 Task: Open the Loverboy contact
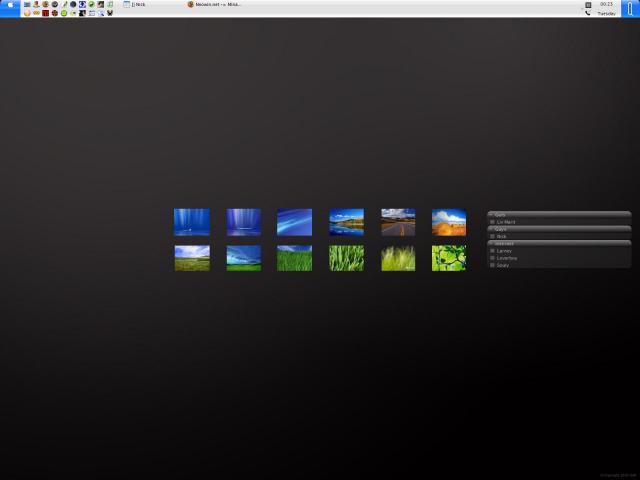pyautogui.click(x=507, y=258)
